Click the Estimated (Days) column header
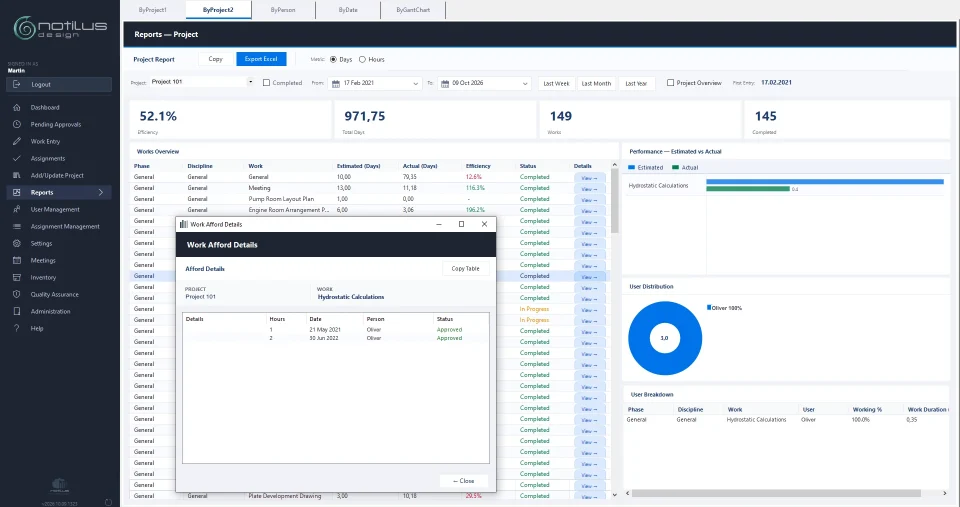Viewport: 960px width, 507px height. coord(358,166)
